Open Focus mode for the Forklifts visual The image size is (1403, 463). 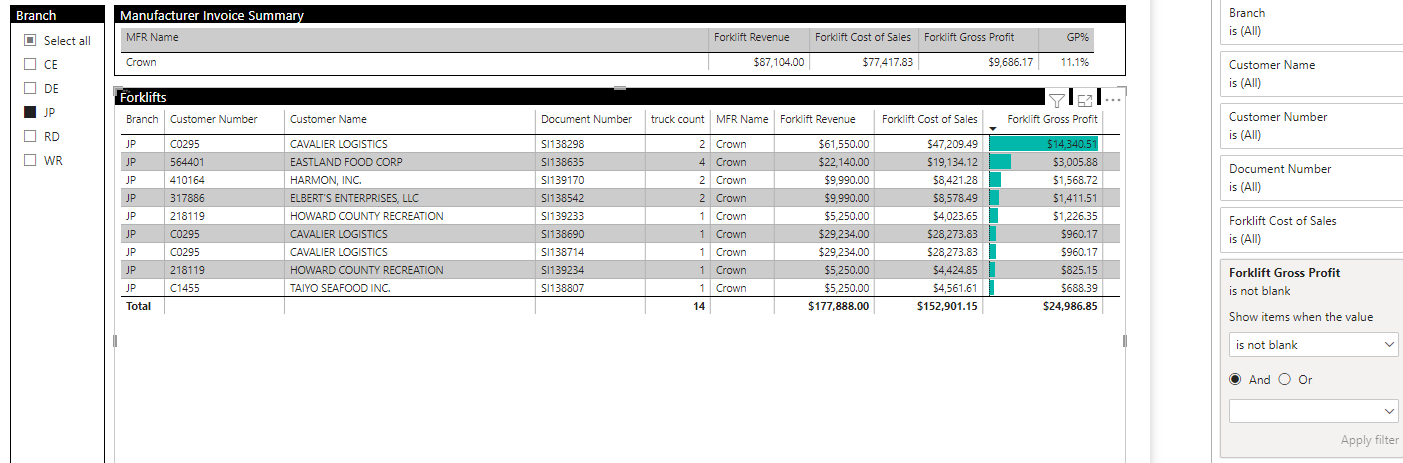click(x=1085, y=100)
